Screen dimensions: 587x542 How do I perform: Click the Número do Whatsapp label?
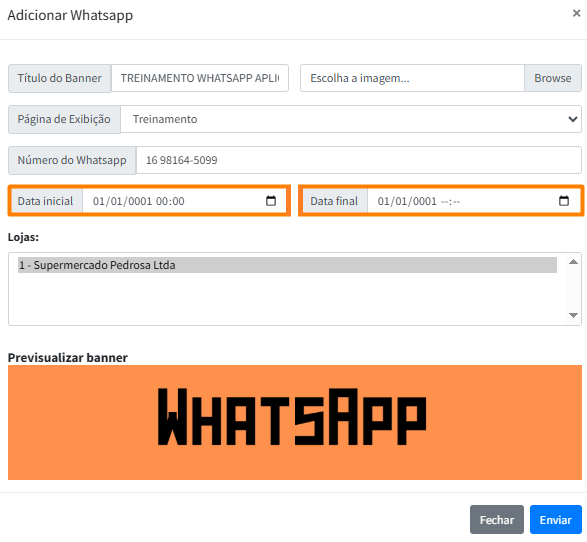pyautogui.click(x=72, y=160)
